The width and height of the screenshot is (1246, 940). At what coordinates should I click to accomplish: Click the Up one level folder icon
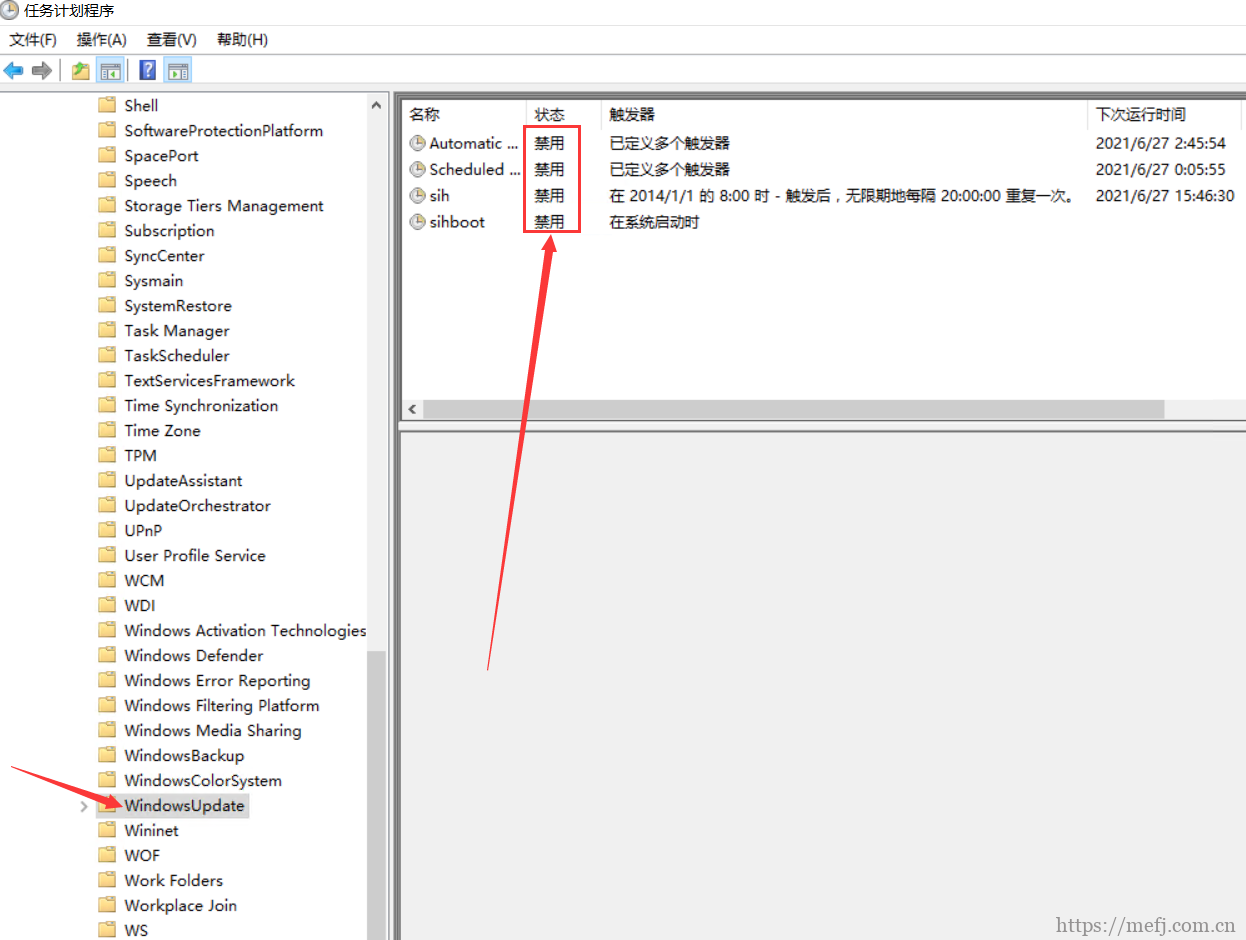tap(81, 71)
